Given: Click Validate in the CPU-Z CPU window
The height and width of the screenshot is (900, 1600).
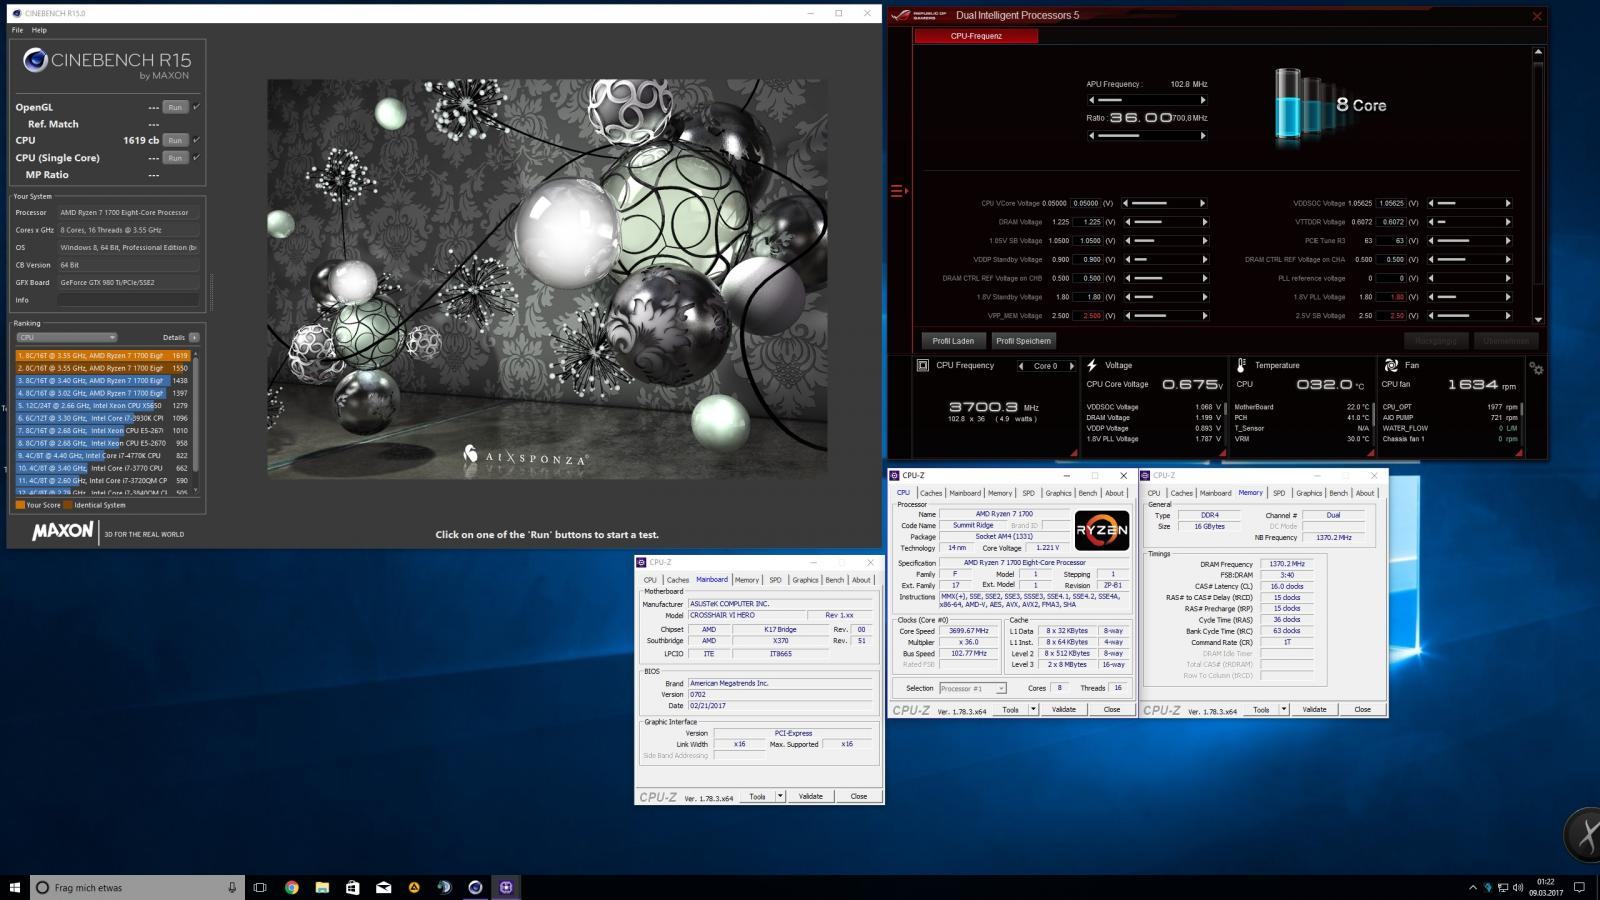Looking at the screenshot, I should (x=1064, y=710).
